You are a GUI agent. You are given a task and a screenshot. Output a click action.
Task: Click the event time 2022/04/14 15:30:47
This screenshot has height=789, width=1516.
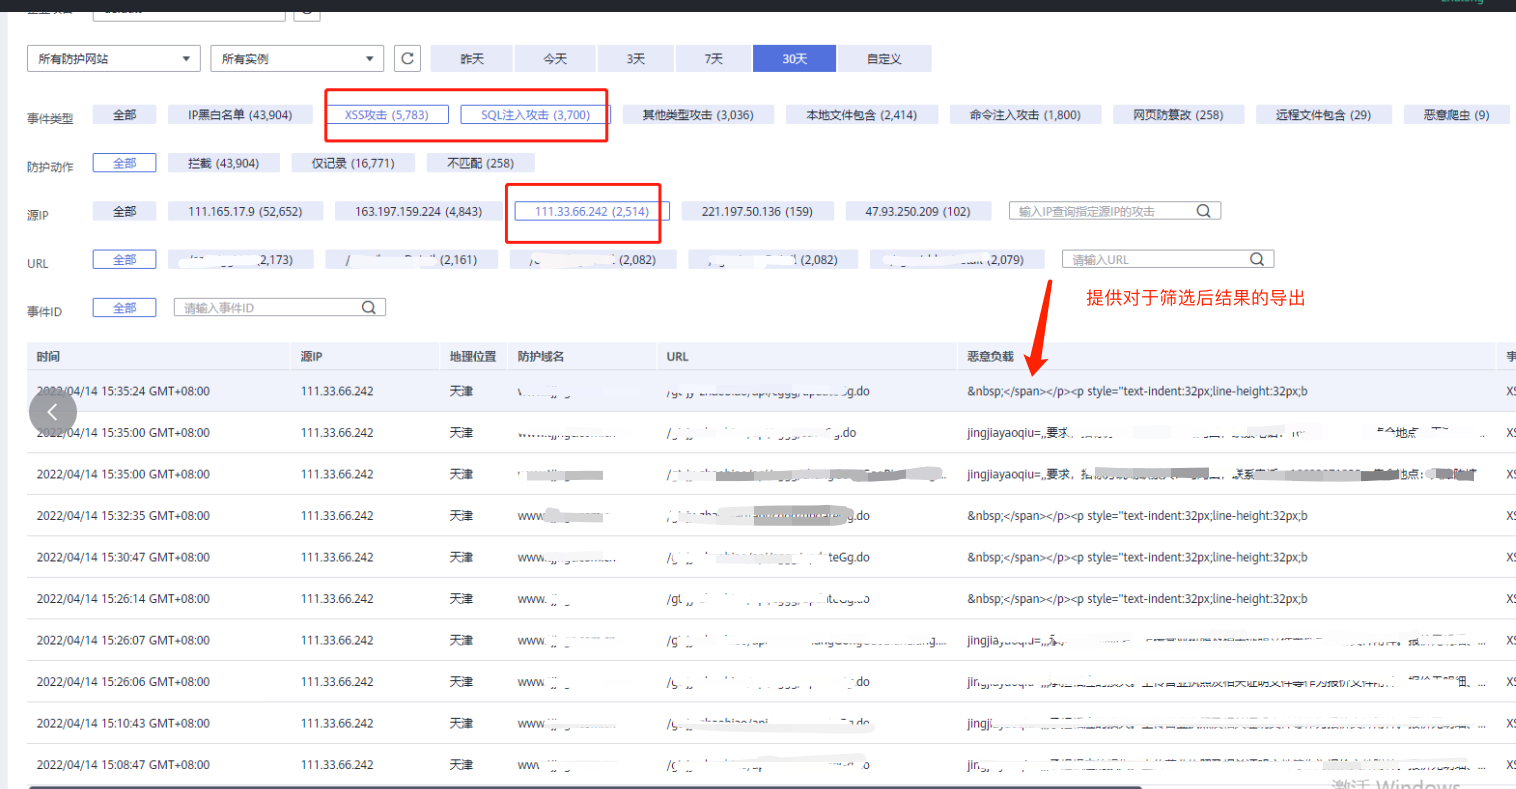123,557
